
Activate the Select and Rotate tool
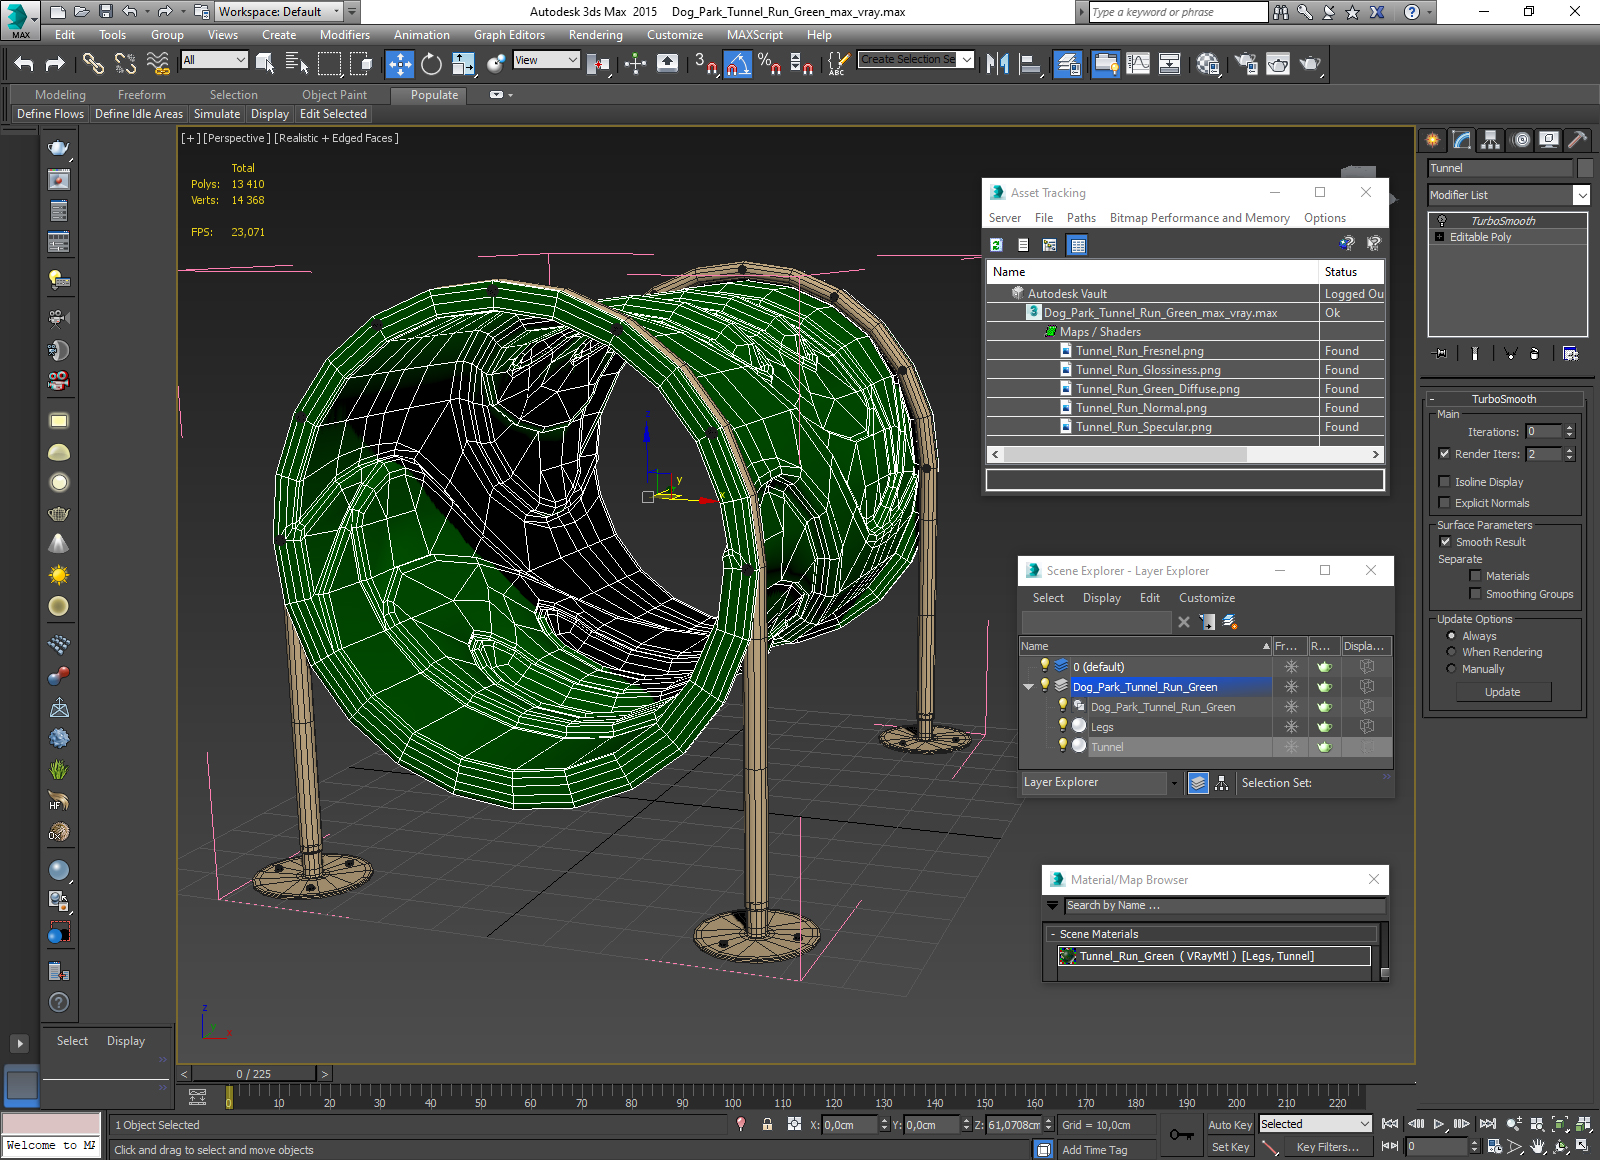coord(431,64)
